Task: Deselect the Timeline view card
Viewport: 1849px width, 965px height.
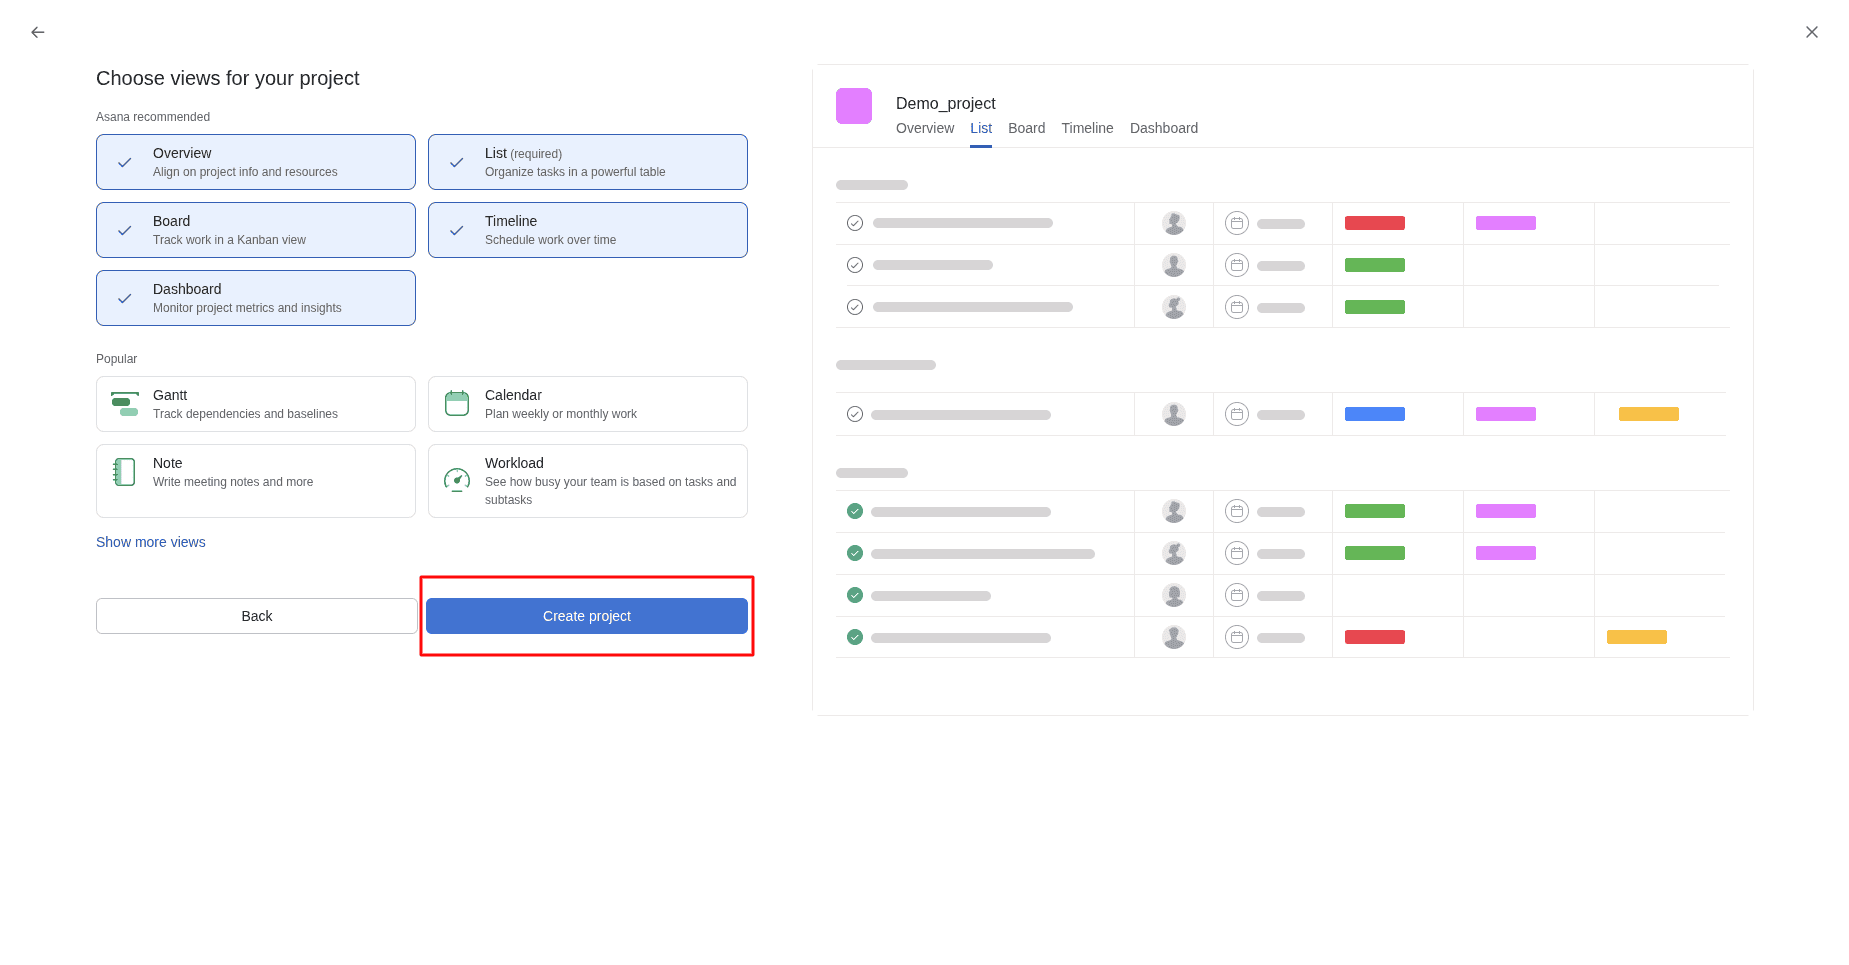Action: pos(588,230)
